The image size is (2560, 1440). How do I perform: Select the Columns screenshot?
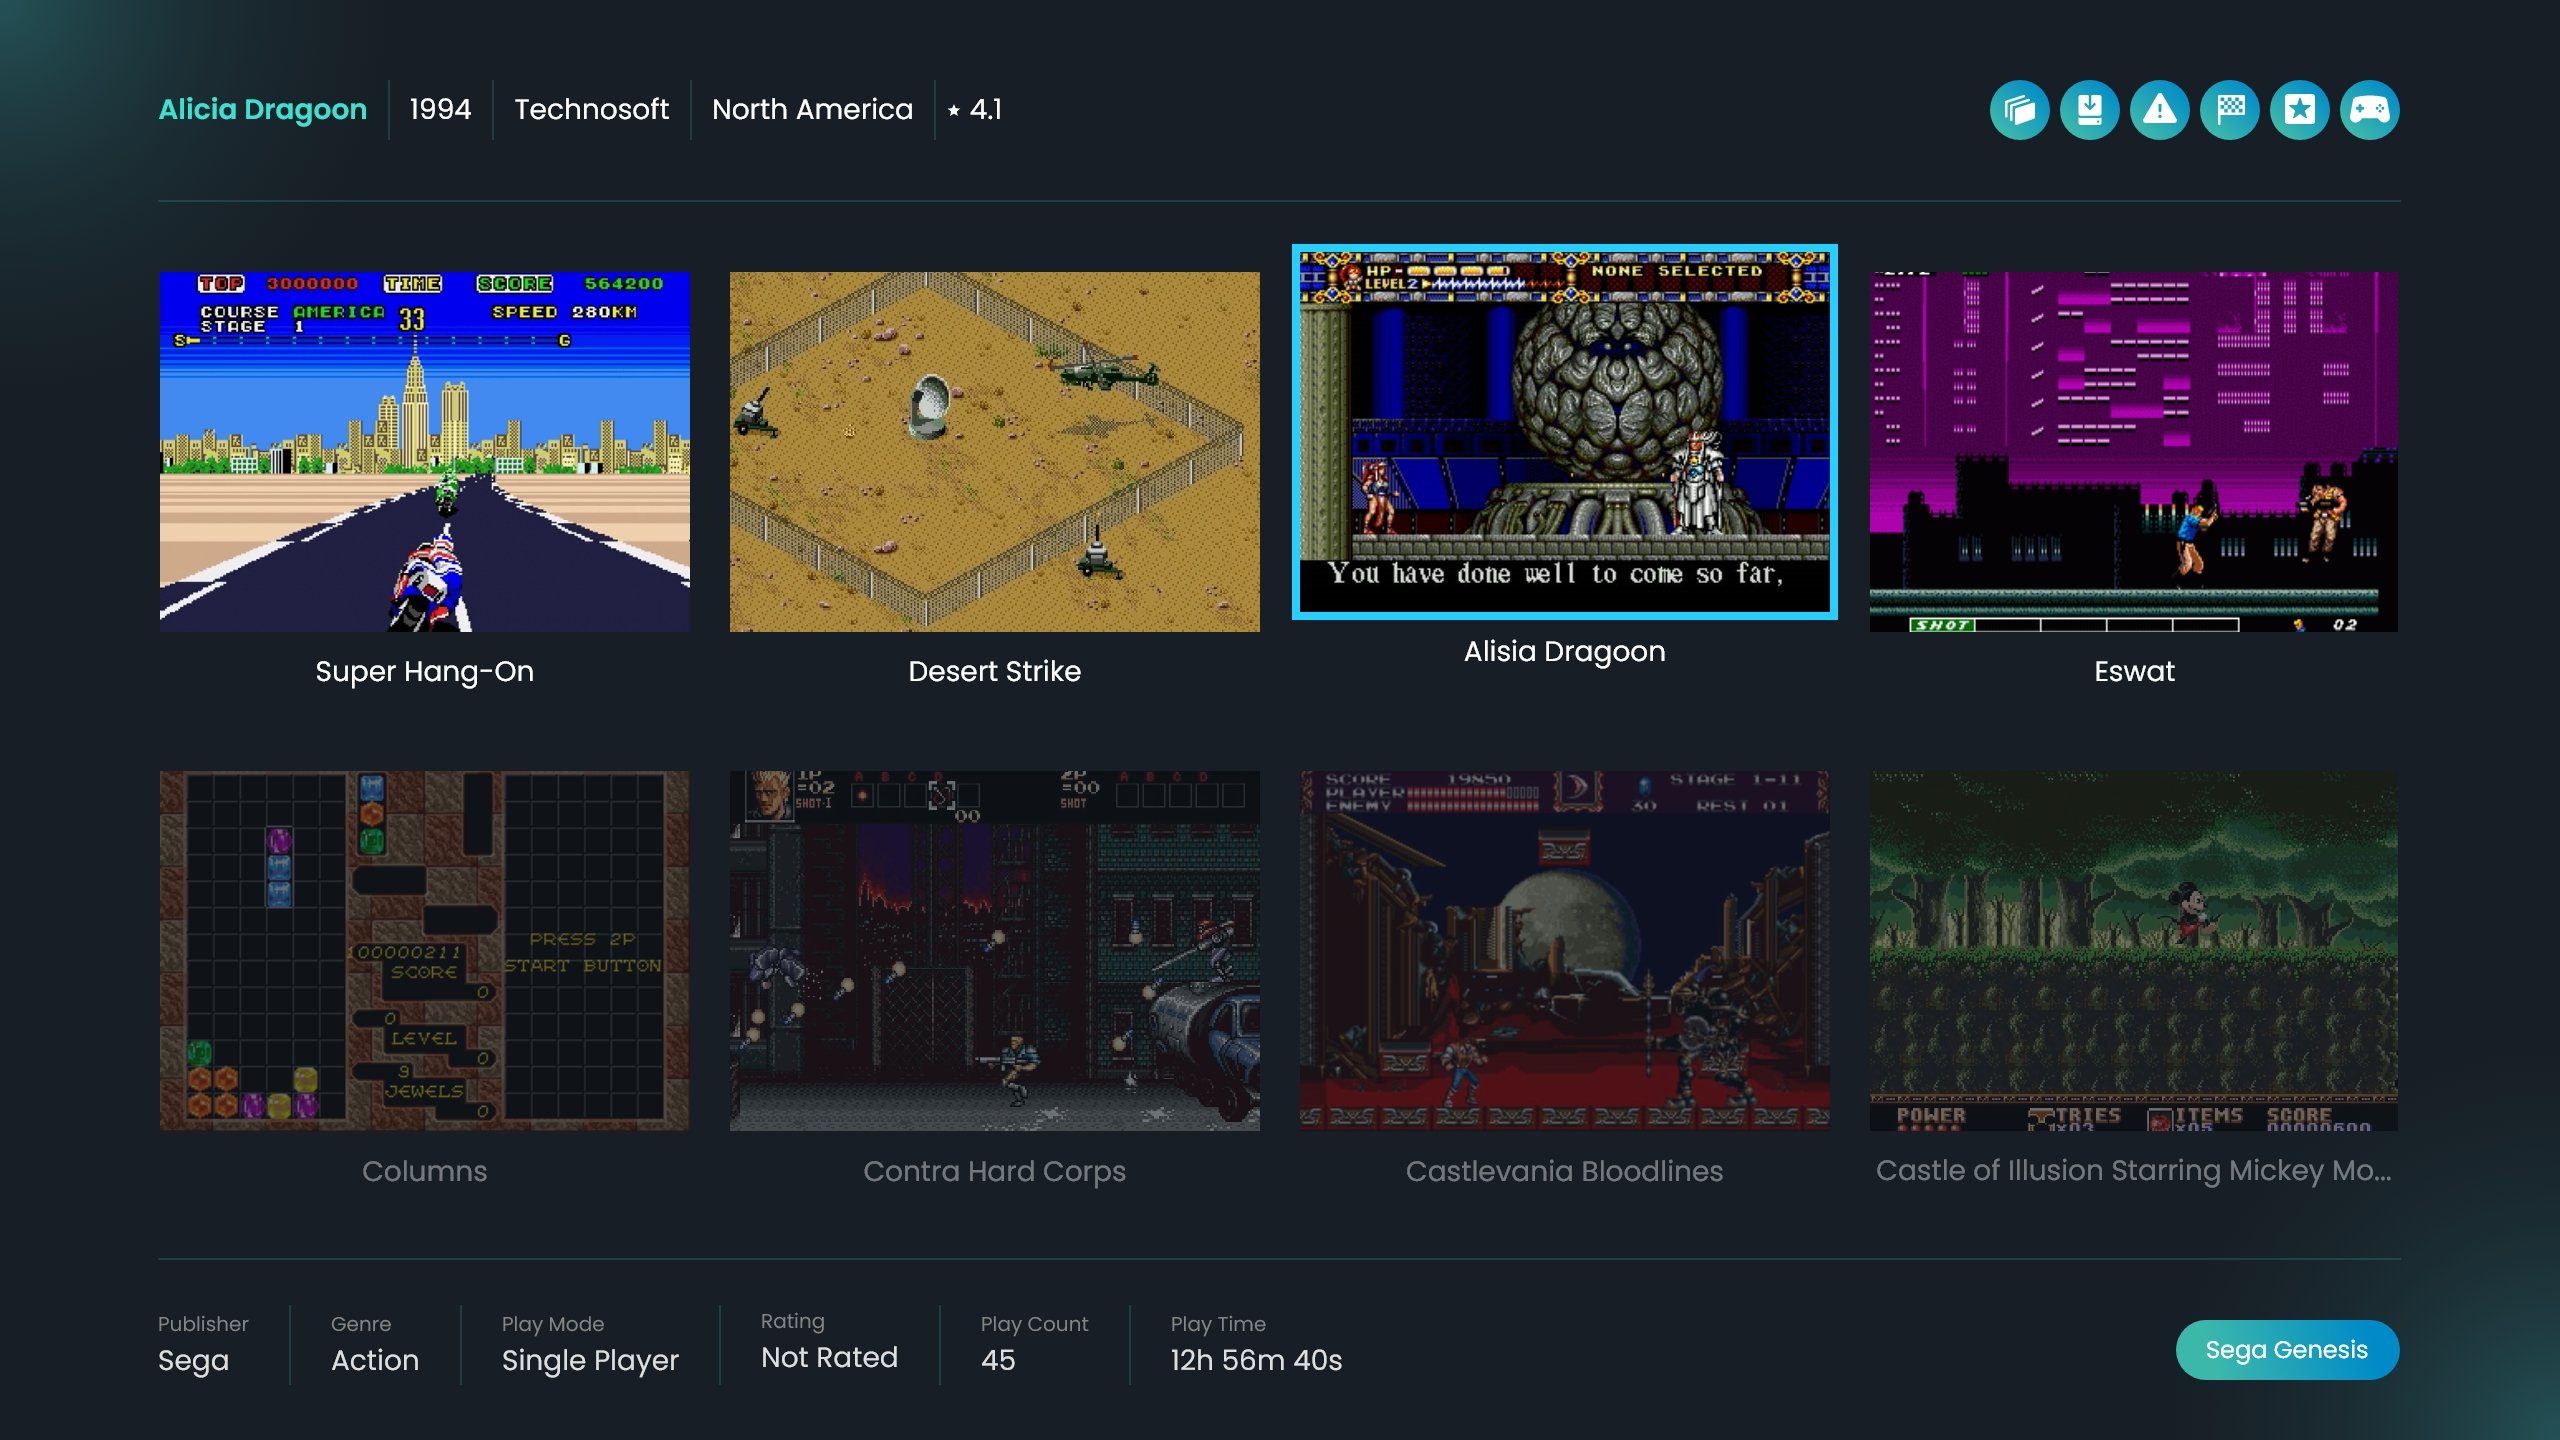tap(424, 950)
